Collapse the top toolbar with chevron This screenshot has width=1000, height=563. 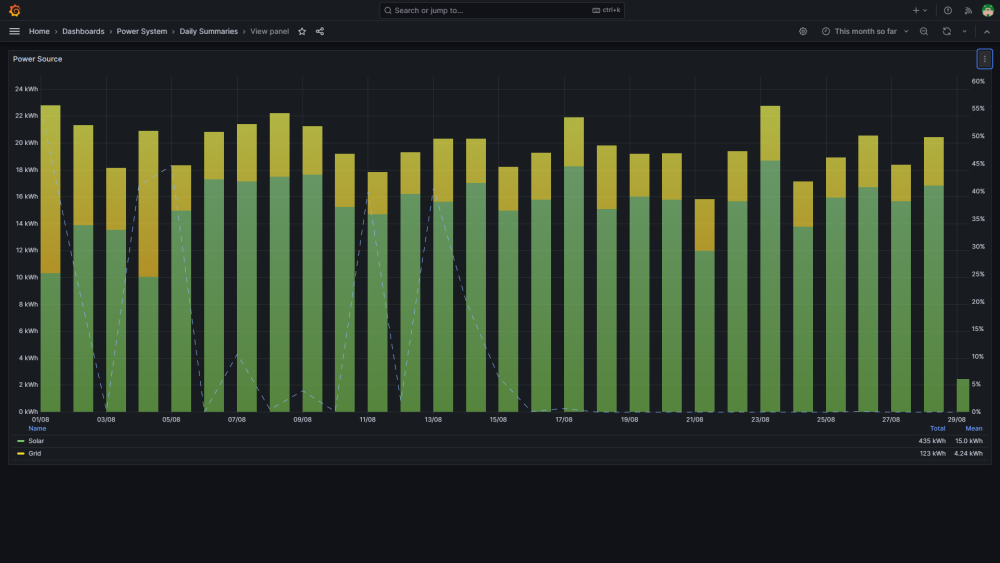click(x=987, y=31)
